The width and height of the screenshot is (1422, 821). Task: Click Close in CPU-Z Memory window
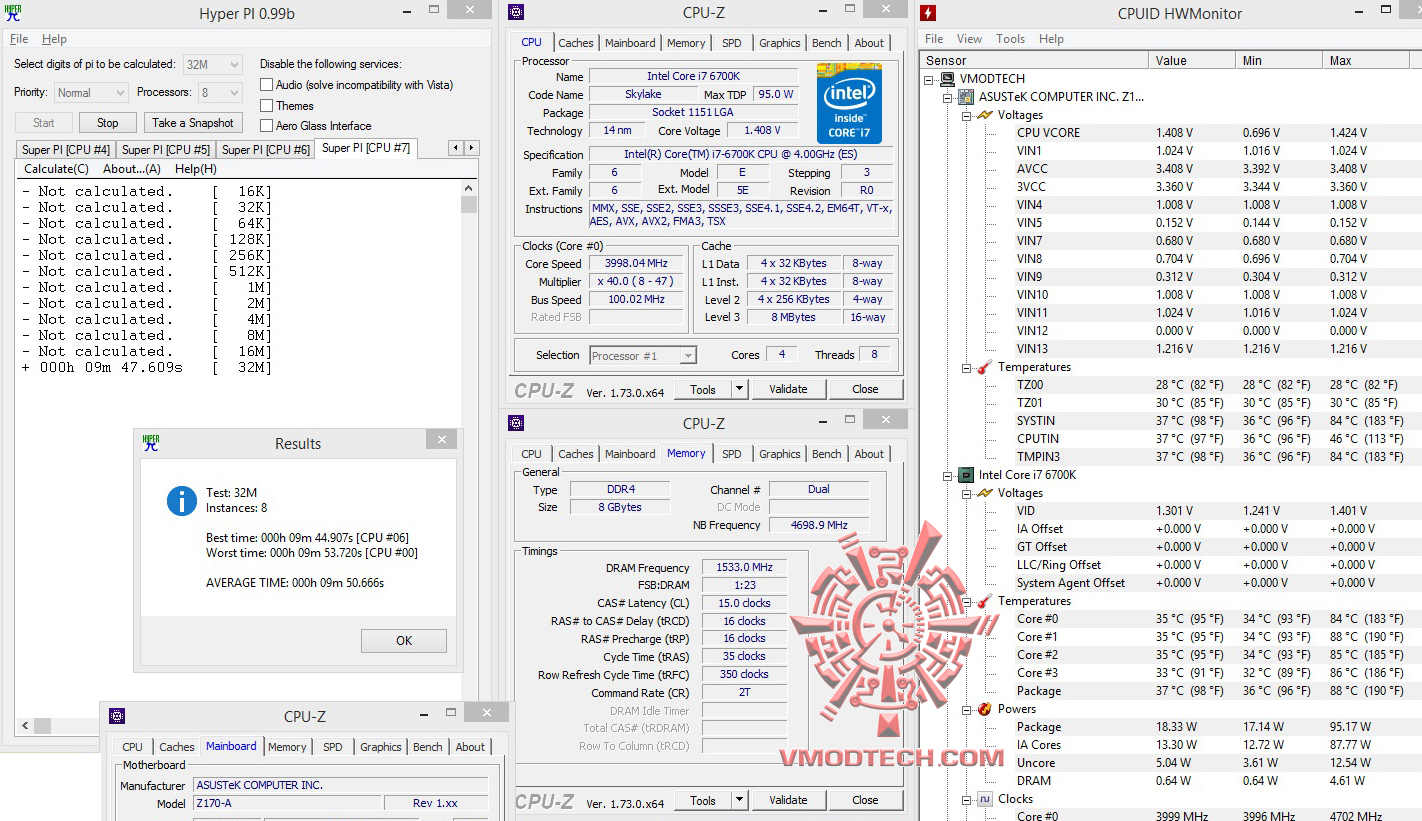pos(865,800)
